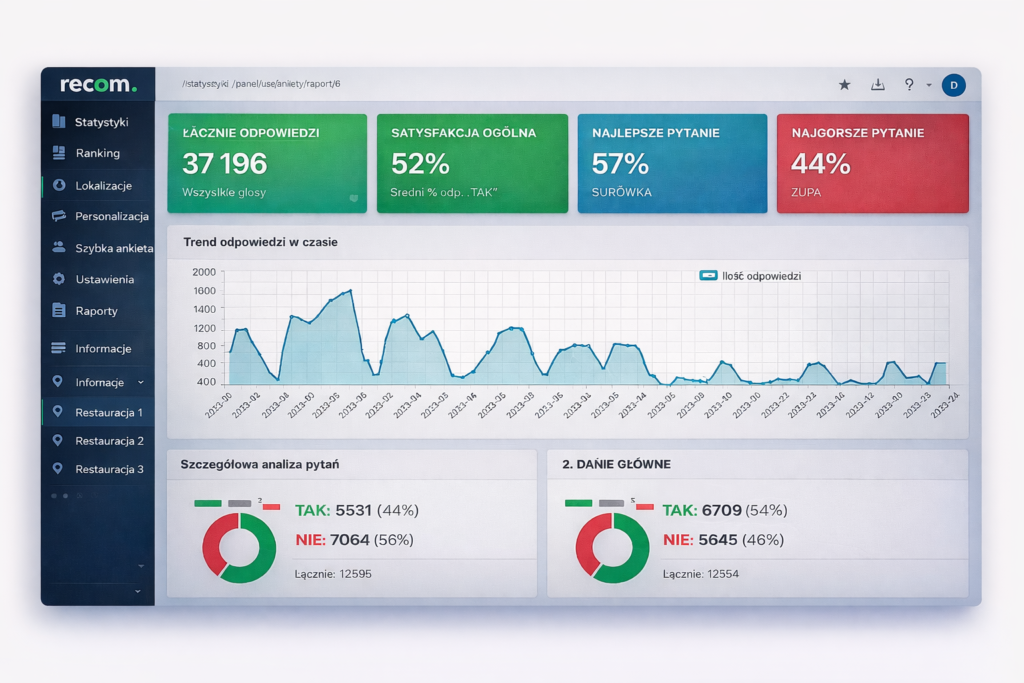
Task: Open the dropdown arrow beside help icon
Action: click(929, 86)
